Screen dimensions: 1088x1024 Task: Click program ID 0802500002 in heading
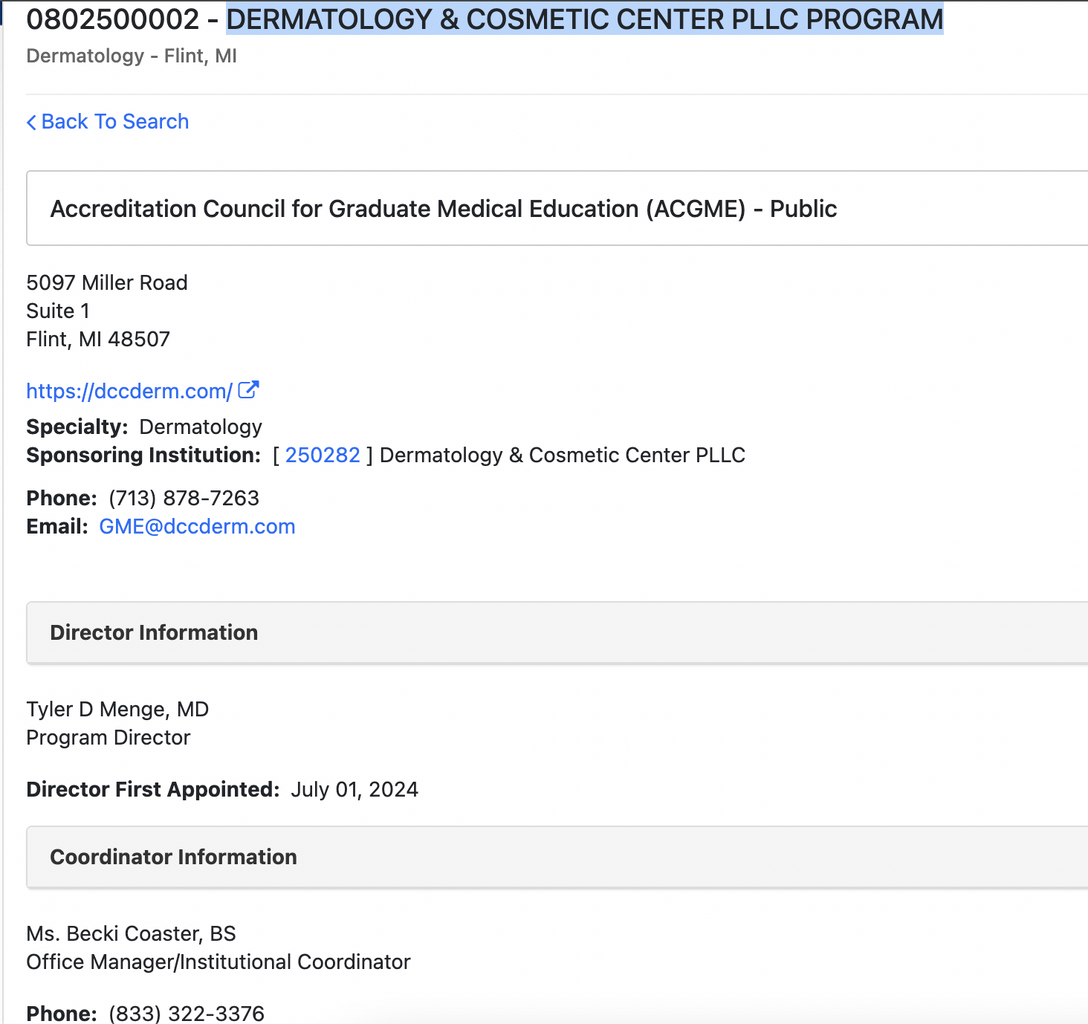(x=110, y=19)
